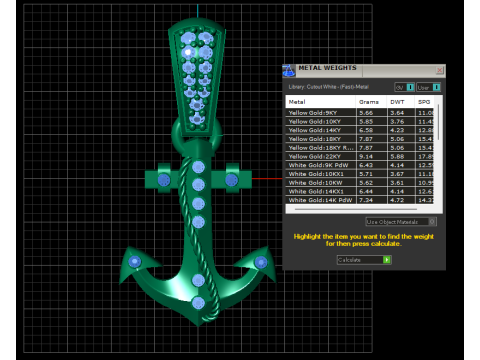This screenshot has height=360, width=480.
Task: Select the Yellow Gold:18KY R... row
Action: pyautogui.click(x=360, y=148)
